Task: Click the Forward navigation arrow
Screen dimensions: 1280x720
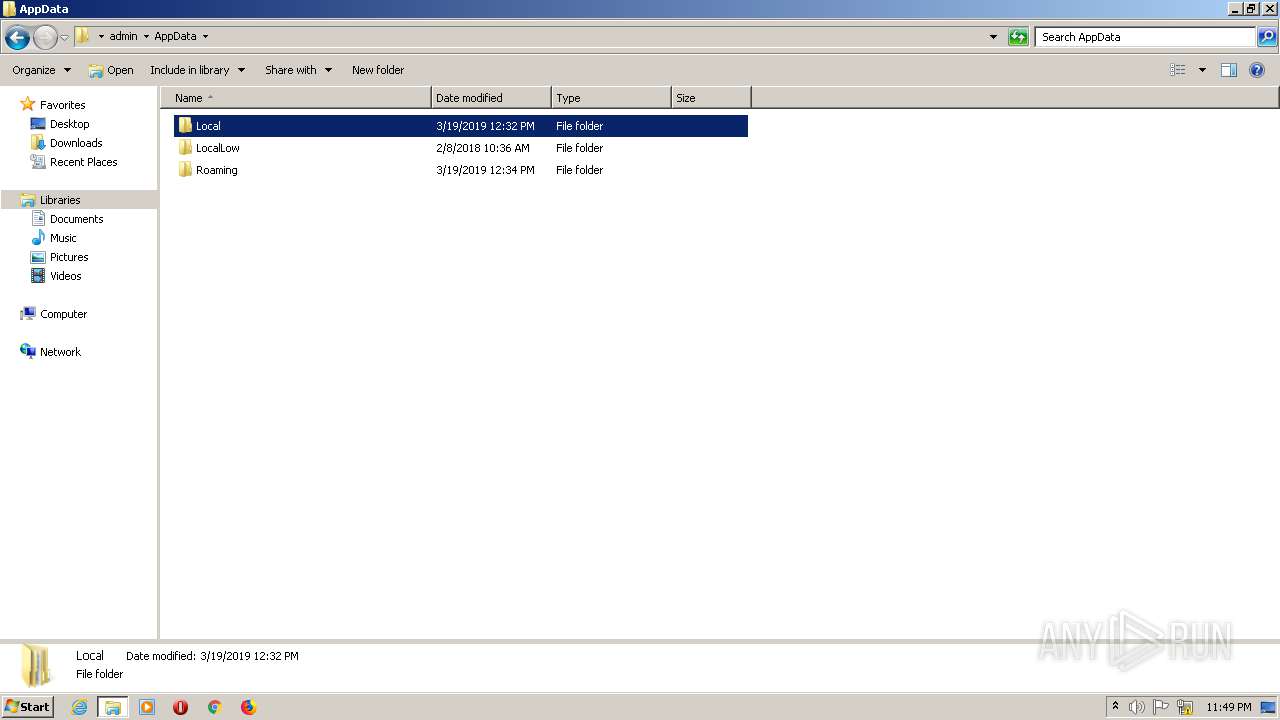Action: [x=45, y=38]
